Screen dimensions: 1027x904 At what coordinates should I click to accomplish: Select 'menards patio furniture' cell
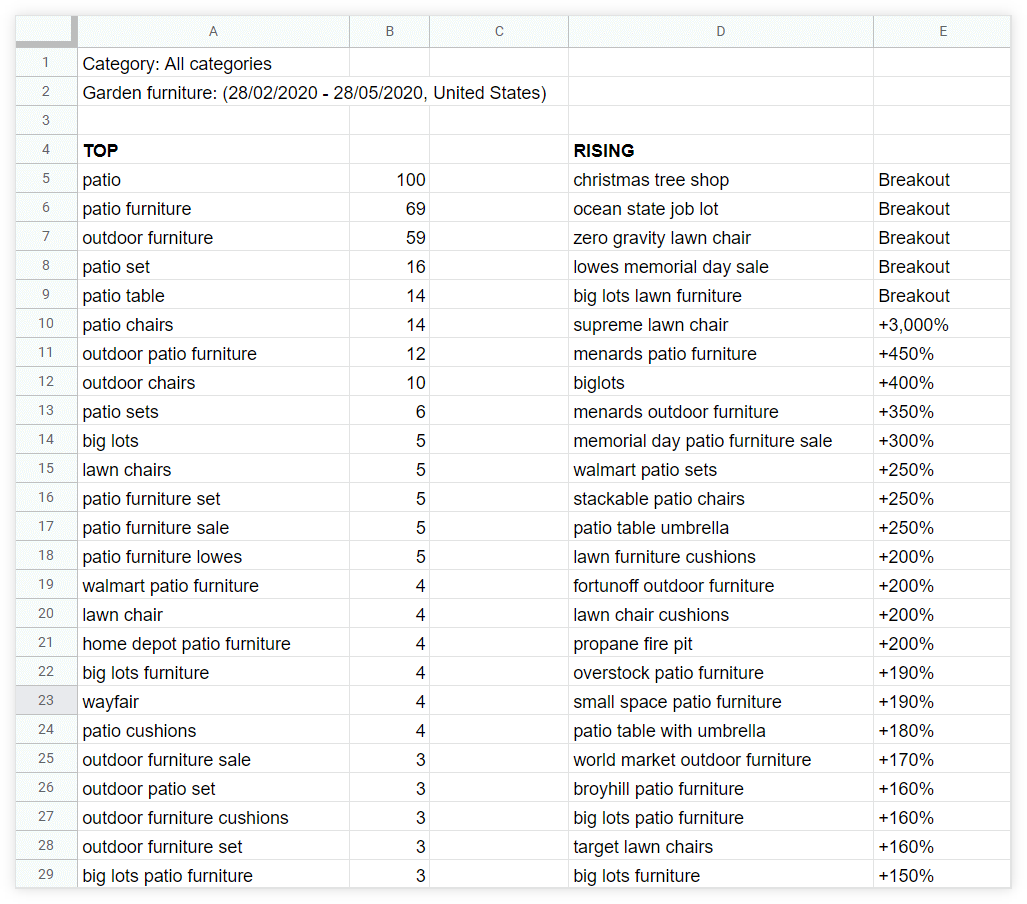(720, 353)
